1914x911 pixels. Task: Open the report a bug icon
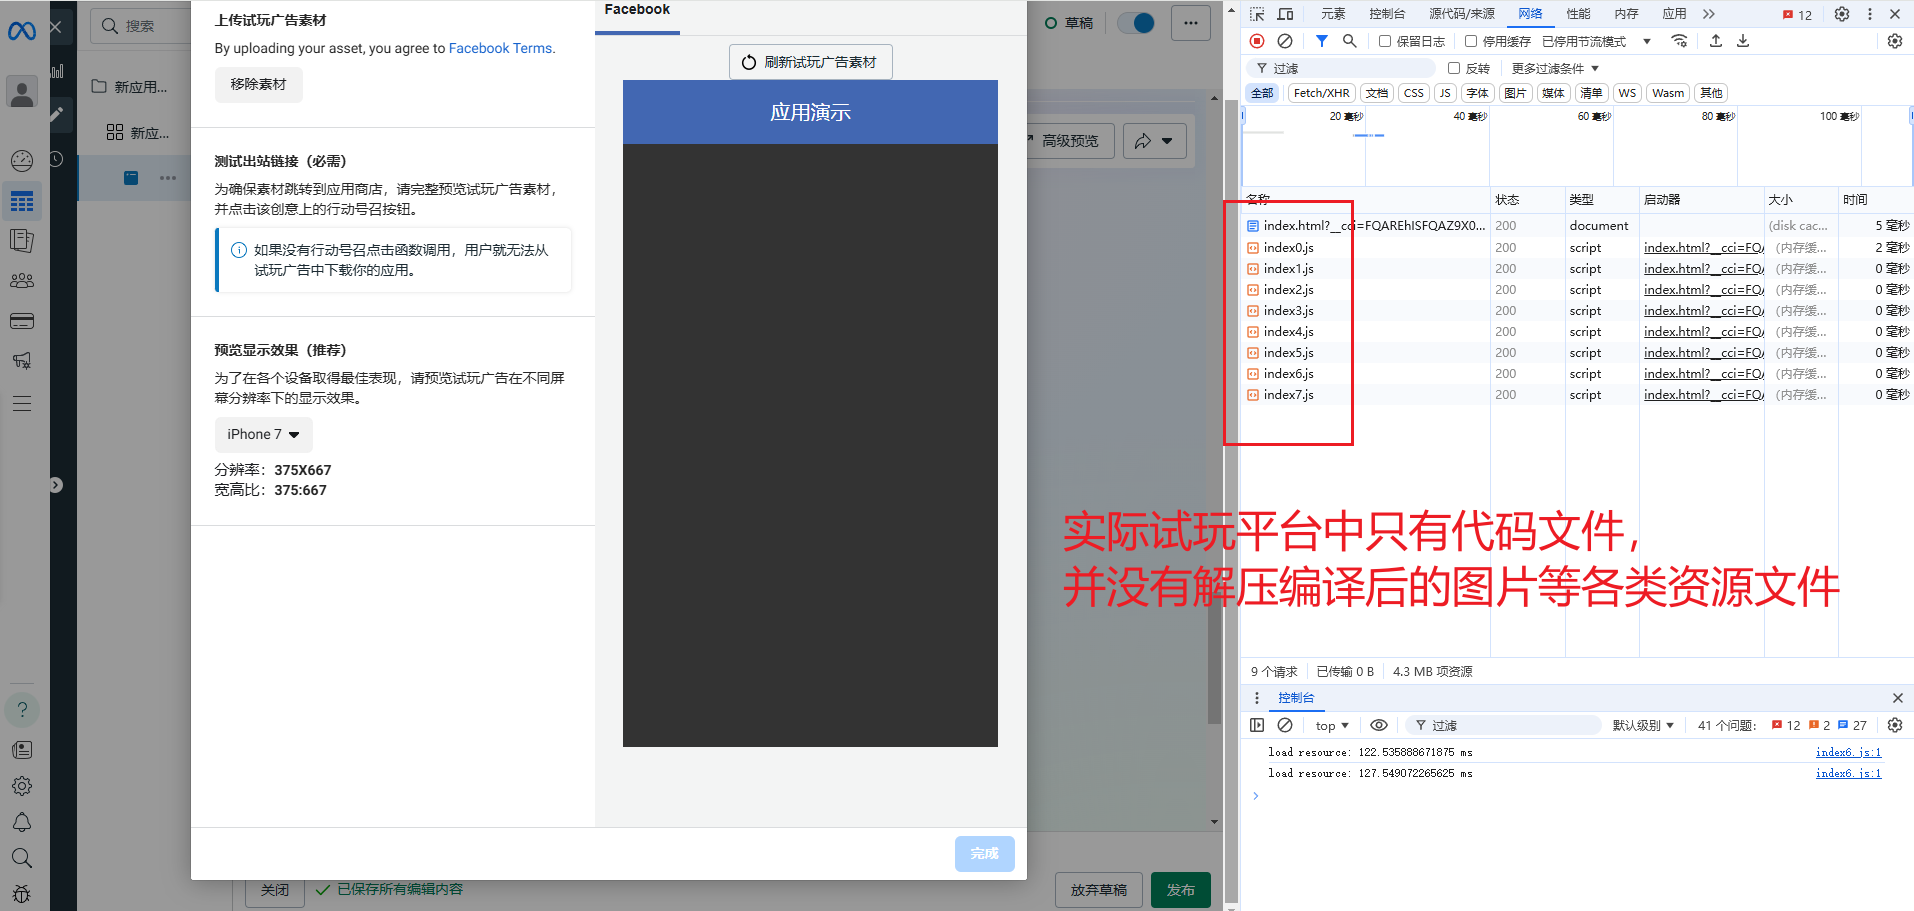(x=22, y=894)
